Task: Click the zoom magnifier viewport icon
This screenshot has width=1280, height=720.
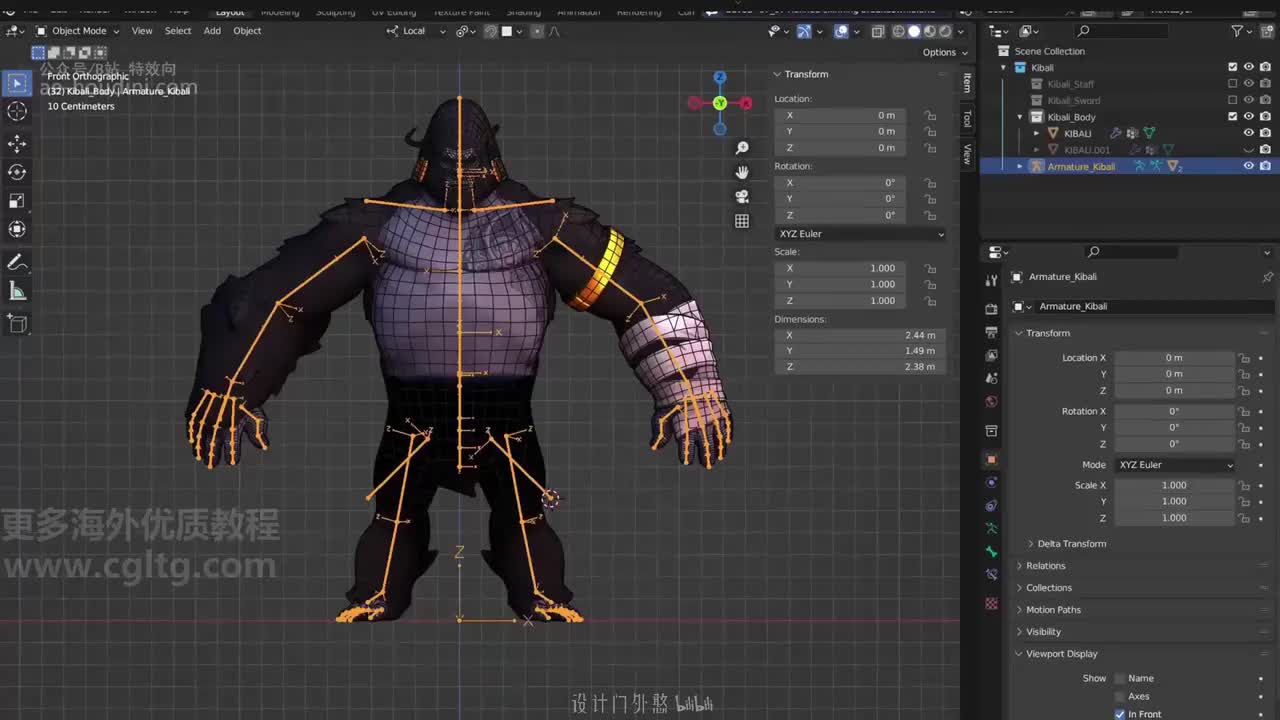Action: (742, 148)
